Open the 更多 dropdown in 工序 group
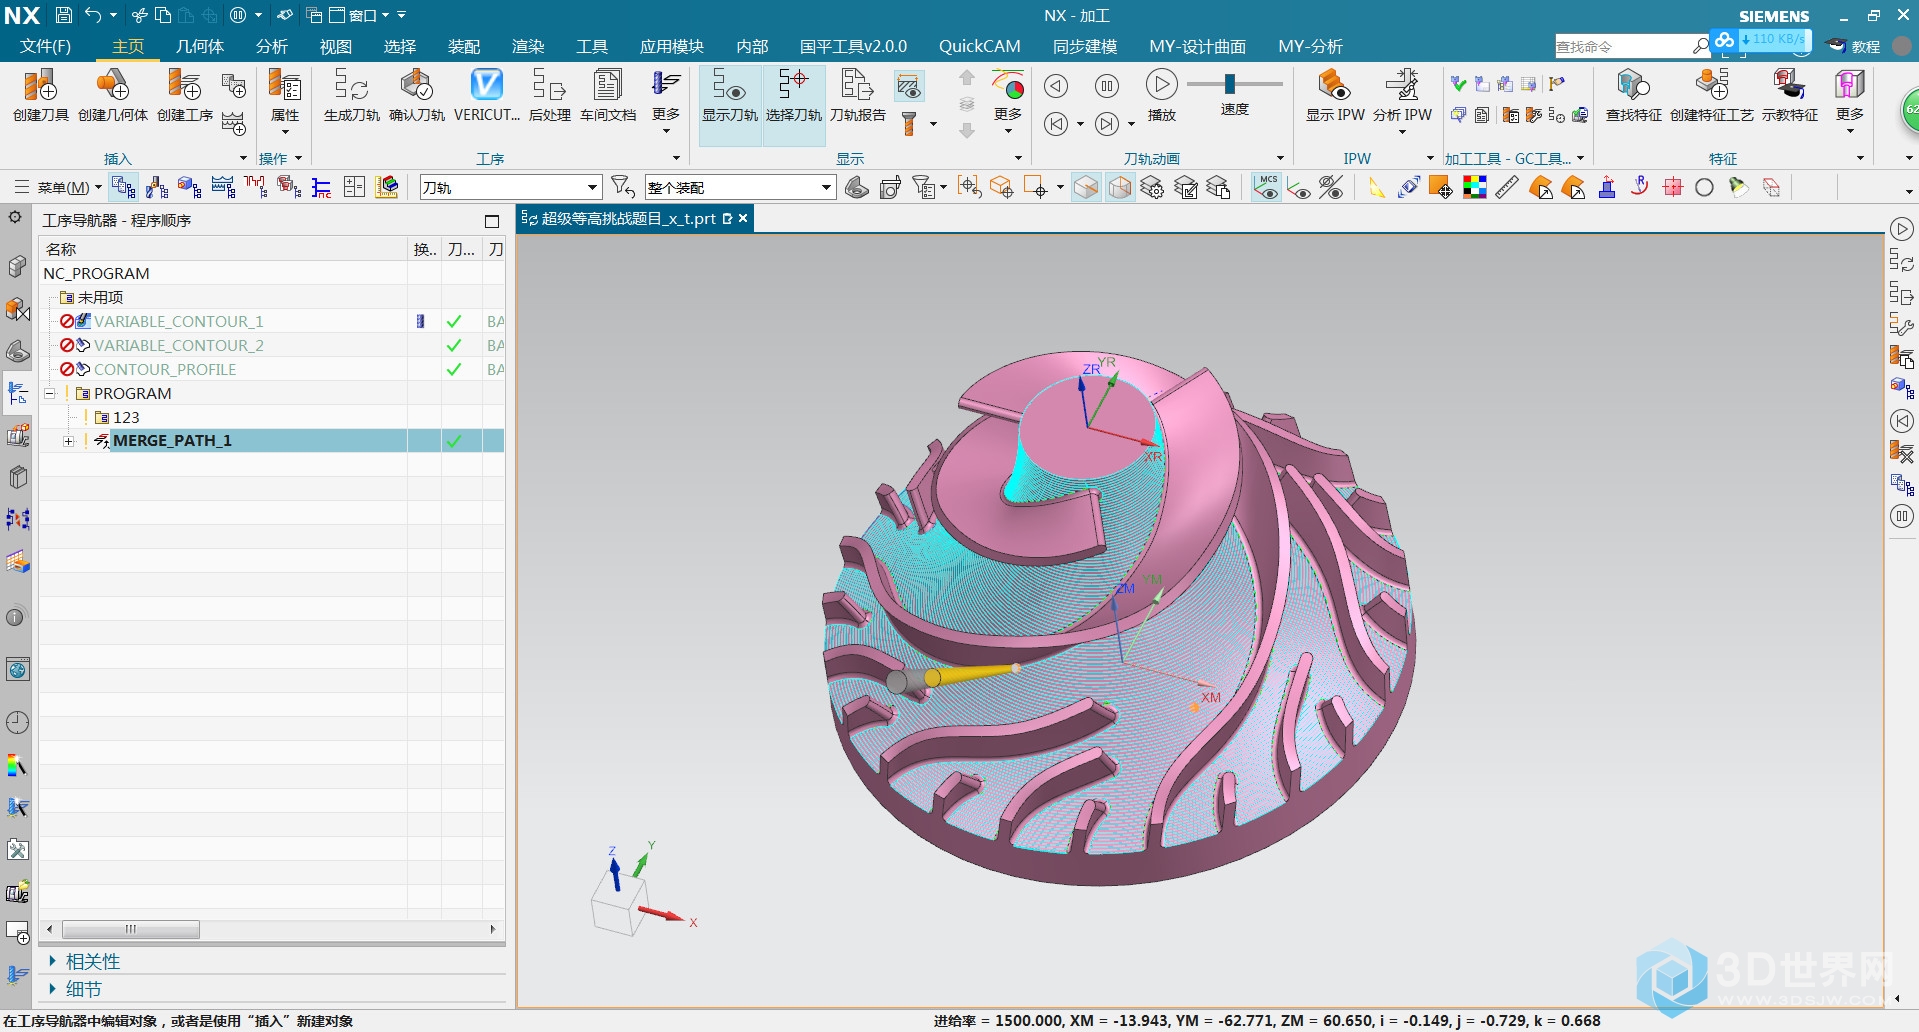Viewport: 1919px width, 1032px height. tap(666, 102)
